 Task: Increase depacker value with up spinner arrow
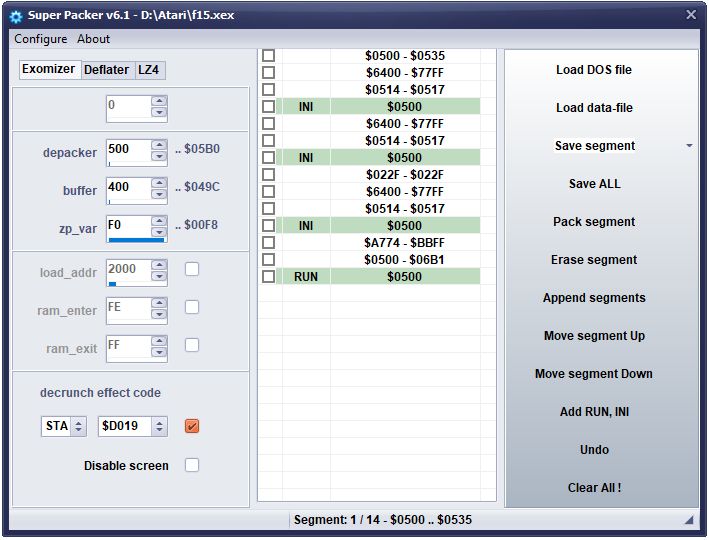[159, 146]
